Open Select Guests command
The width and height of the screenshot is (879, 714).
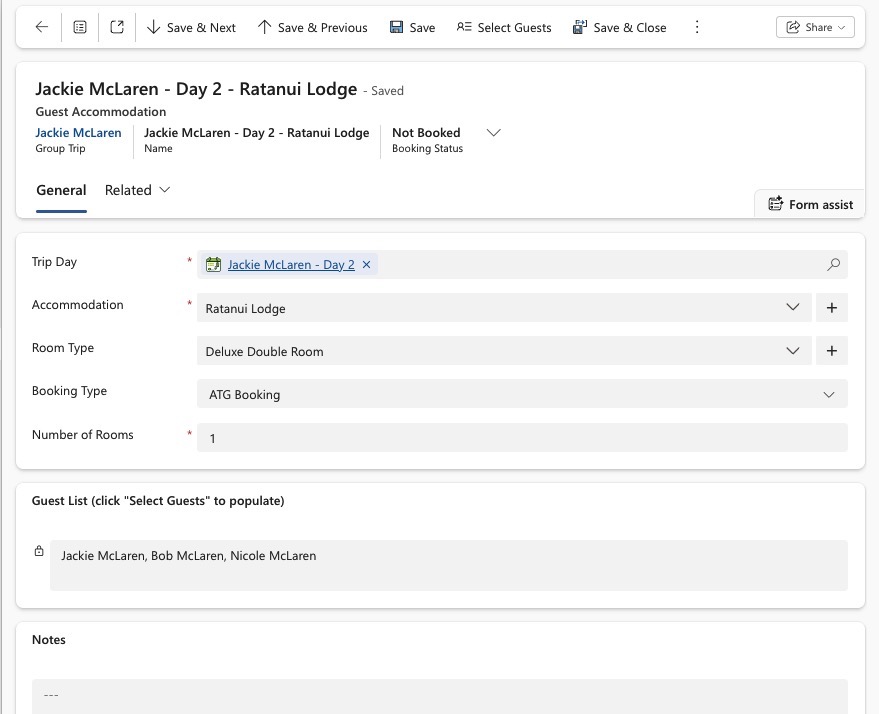[503, 27]
